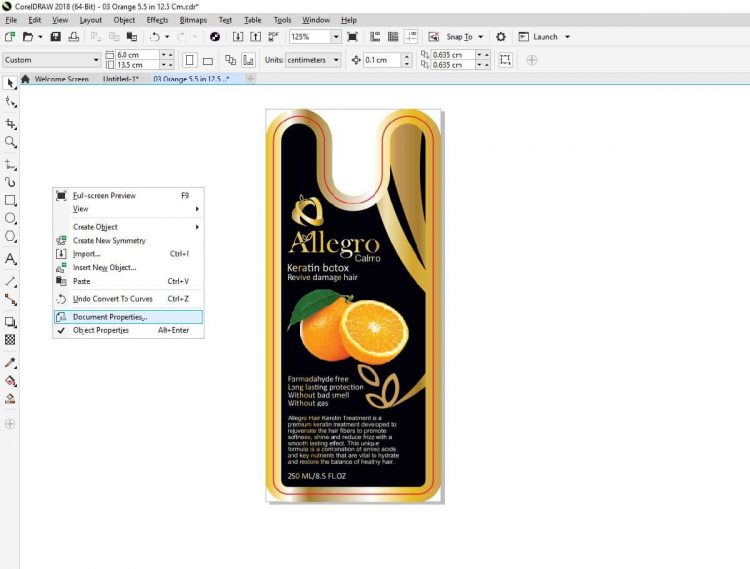750x569 pixels.
Task: Choose Create New Symmetry
Action: (x=128, y=241)
